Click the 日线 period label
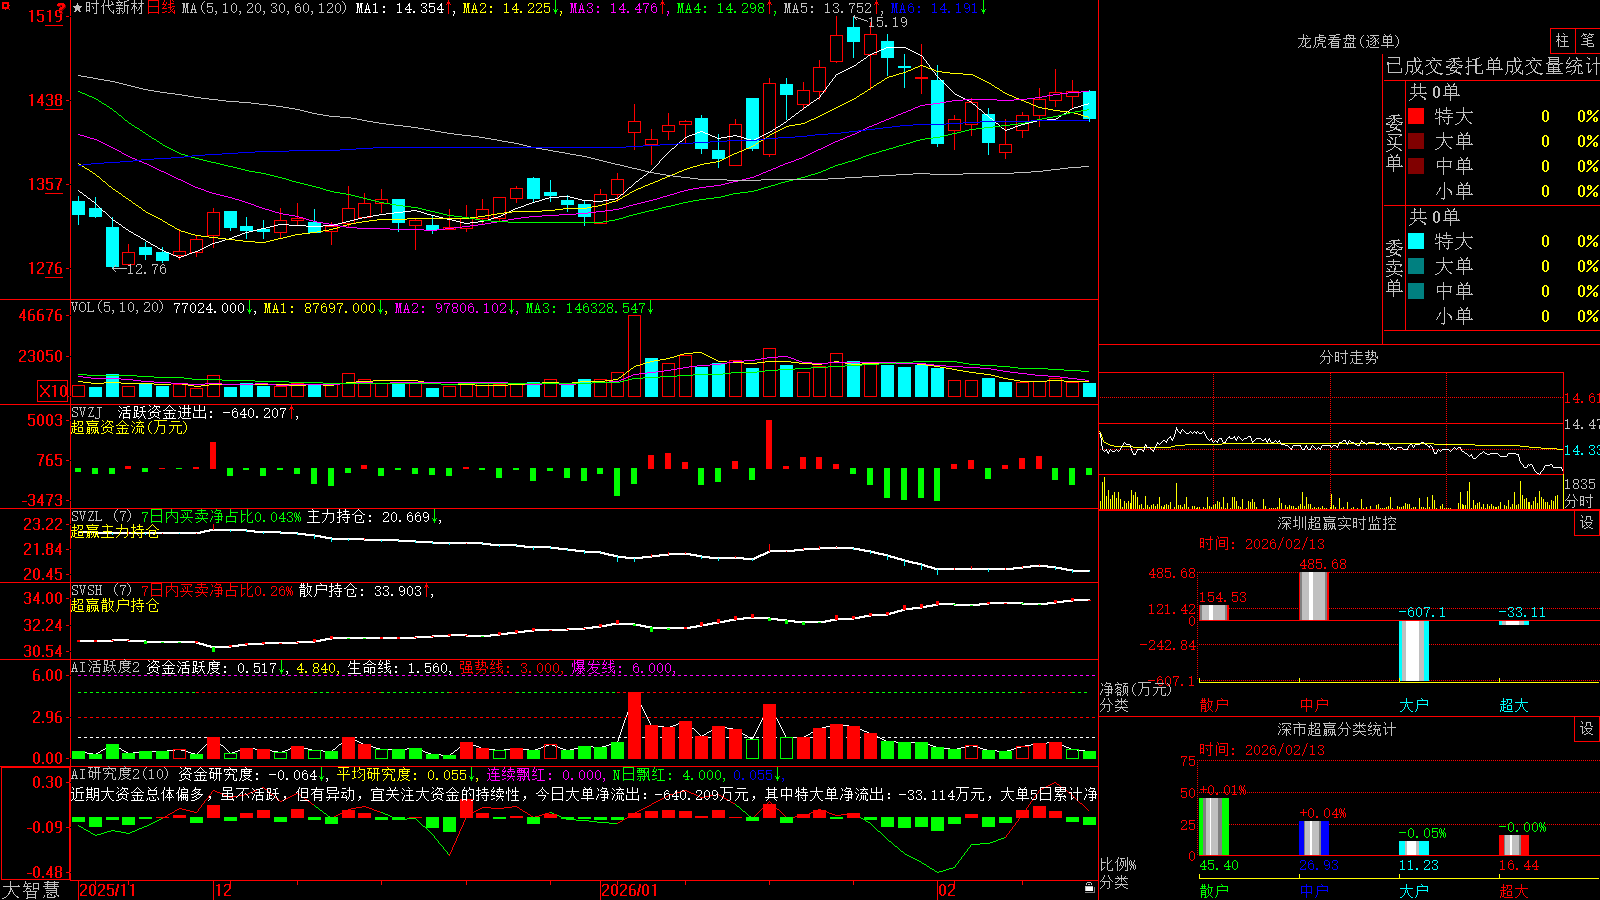The image size is (1600, 900). [x=161, y=8]
